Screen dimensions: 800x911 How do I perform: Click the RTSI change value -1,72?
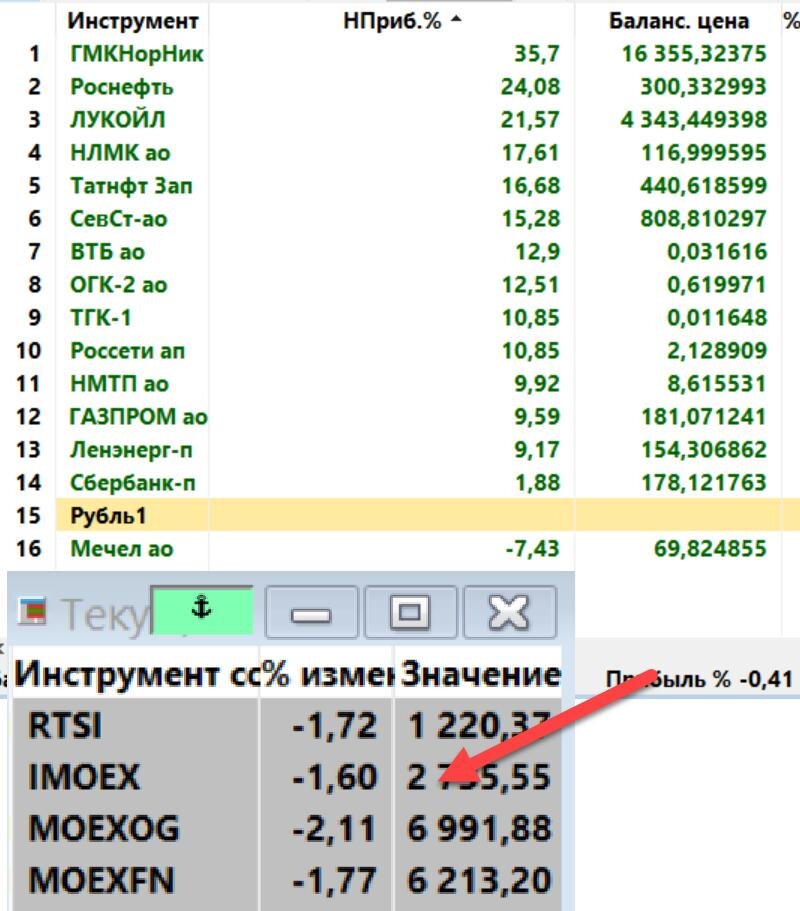point(335,726)
